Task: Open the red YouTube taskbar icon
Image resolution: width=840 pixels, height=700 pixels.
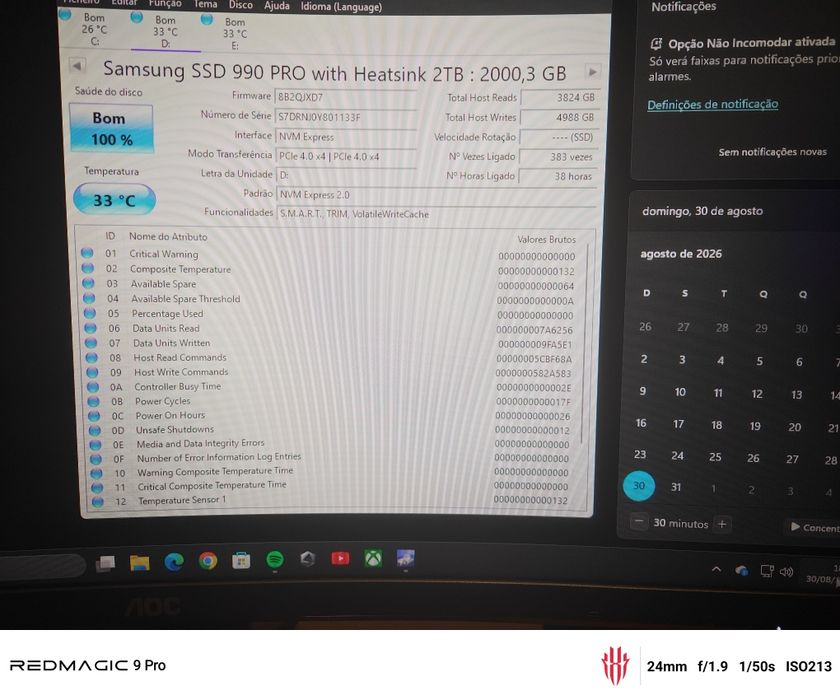Action: pyautogui.click(x=340, y=559)
